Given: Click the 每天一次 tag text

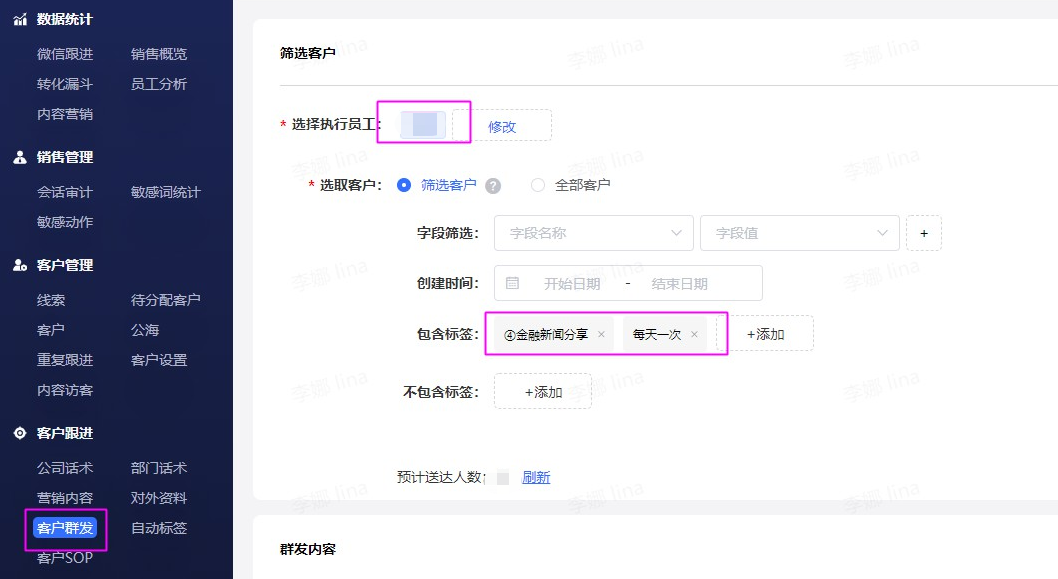Looking at the screenshot, I should coord(657,334).
